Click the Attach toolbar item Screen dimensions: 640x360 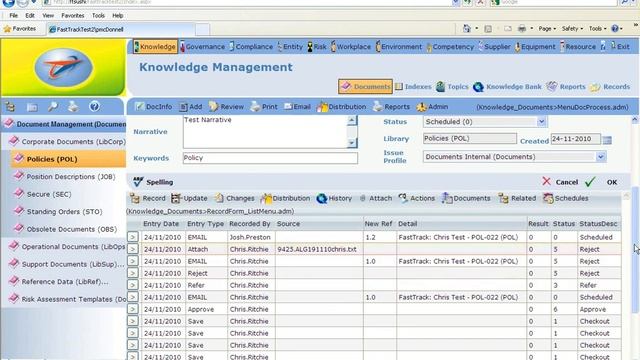coord(376,198)
